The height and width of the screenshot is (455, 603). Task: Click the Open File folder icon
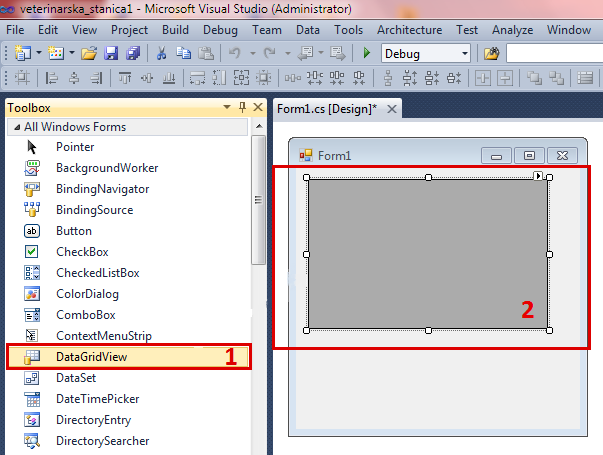(x=89, y=53)
